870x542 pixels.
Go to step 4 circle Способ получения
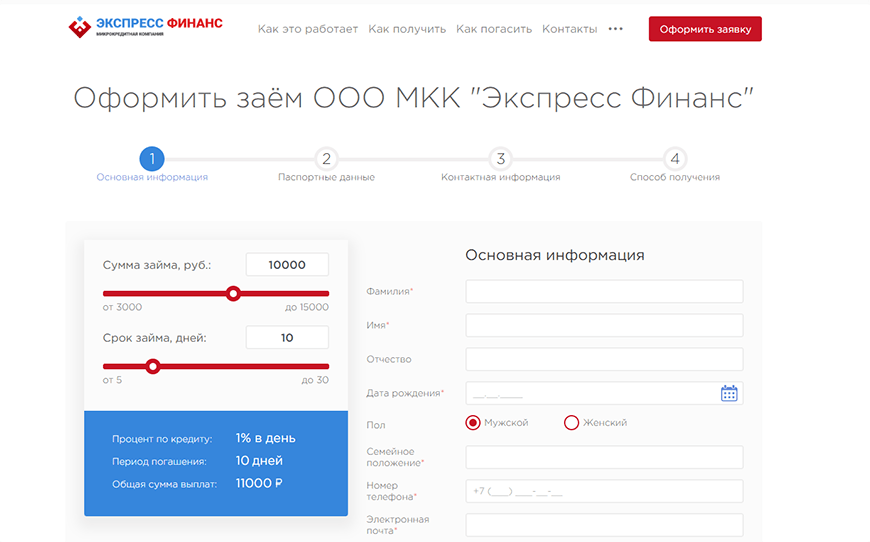pos(675,158)
